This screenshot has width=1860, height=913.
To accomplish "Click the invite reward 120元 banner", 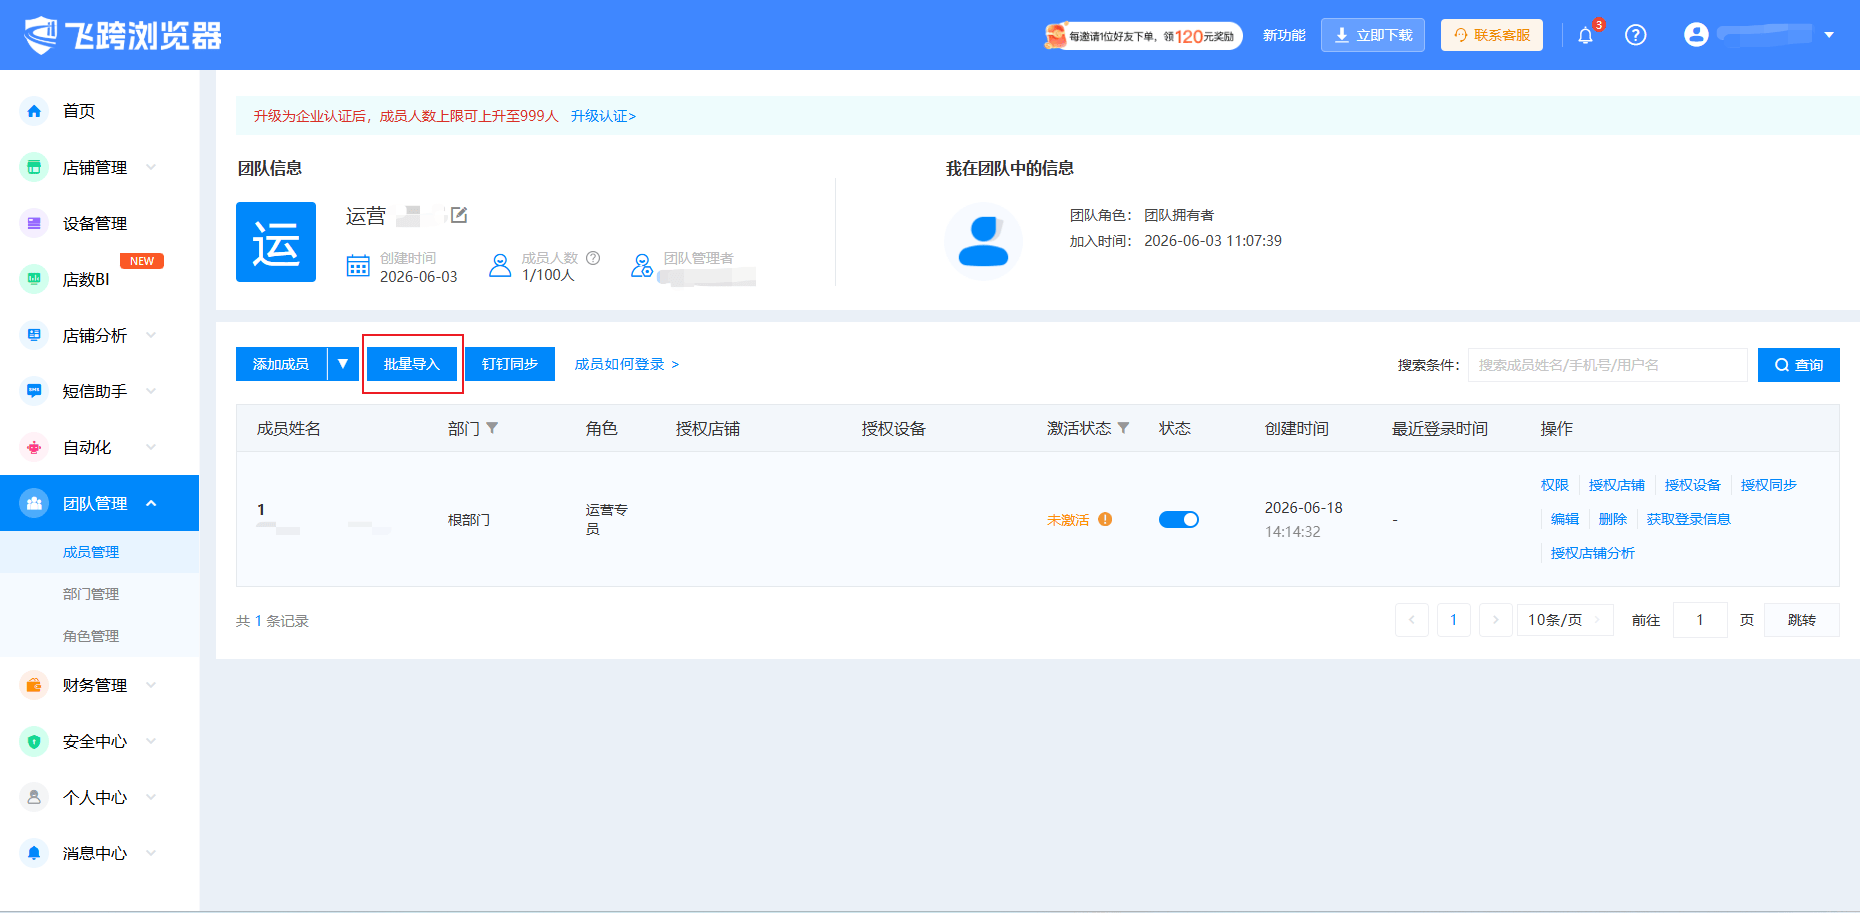I will point(1143,36).
